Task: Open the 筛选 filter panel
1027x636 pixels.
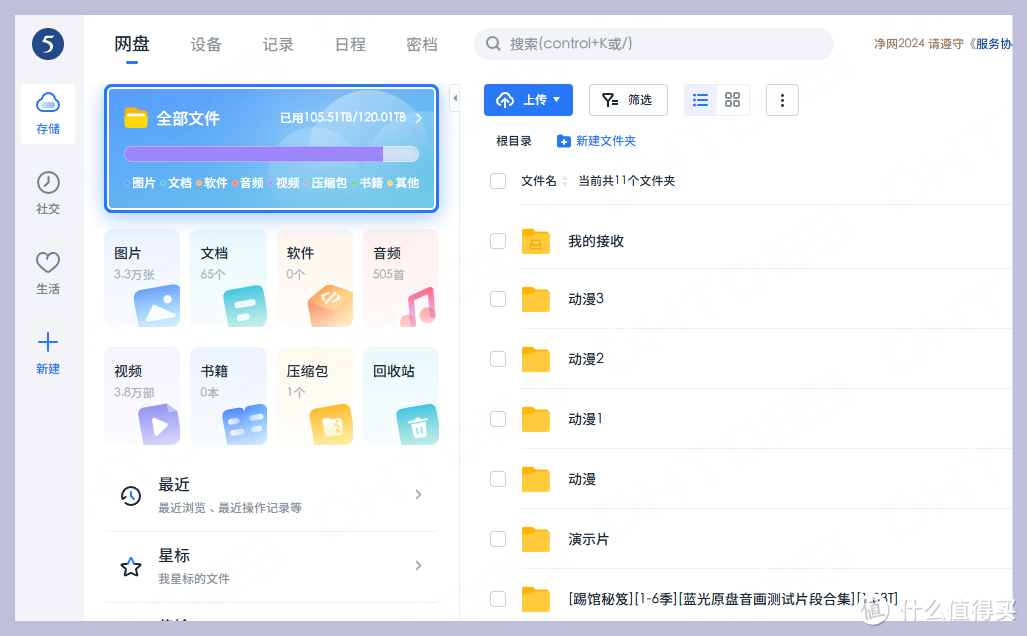Action: point(628,100)
